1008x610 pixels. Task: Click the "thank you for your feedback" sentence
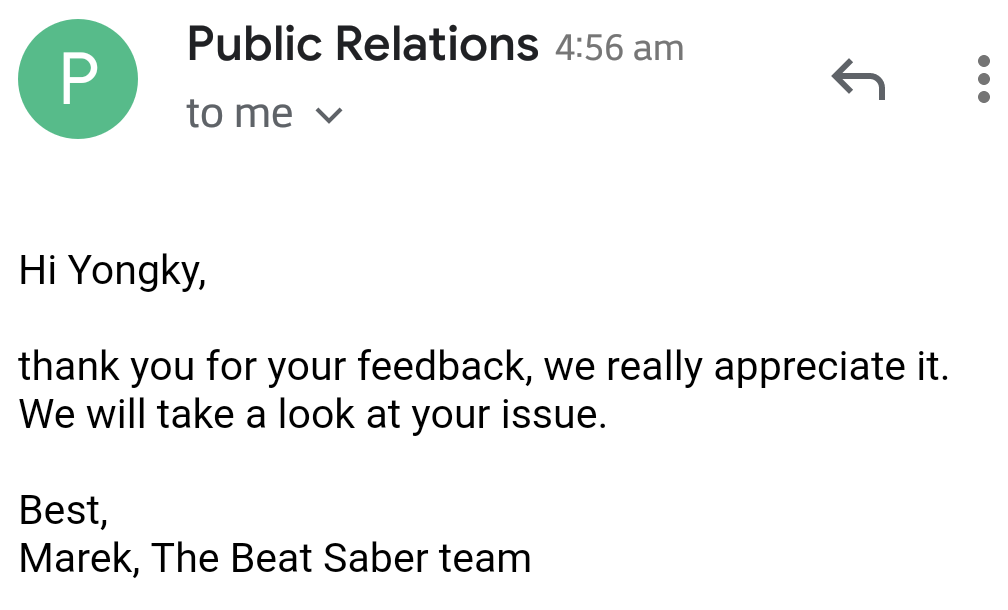[x=483, y=366]
